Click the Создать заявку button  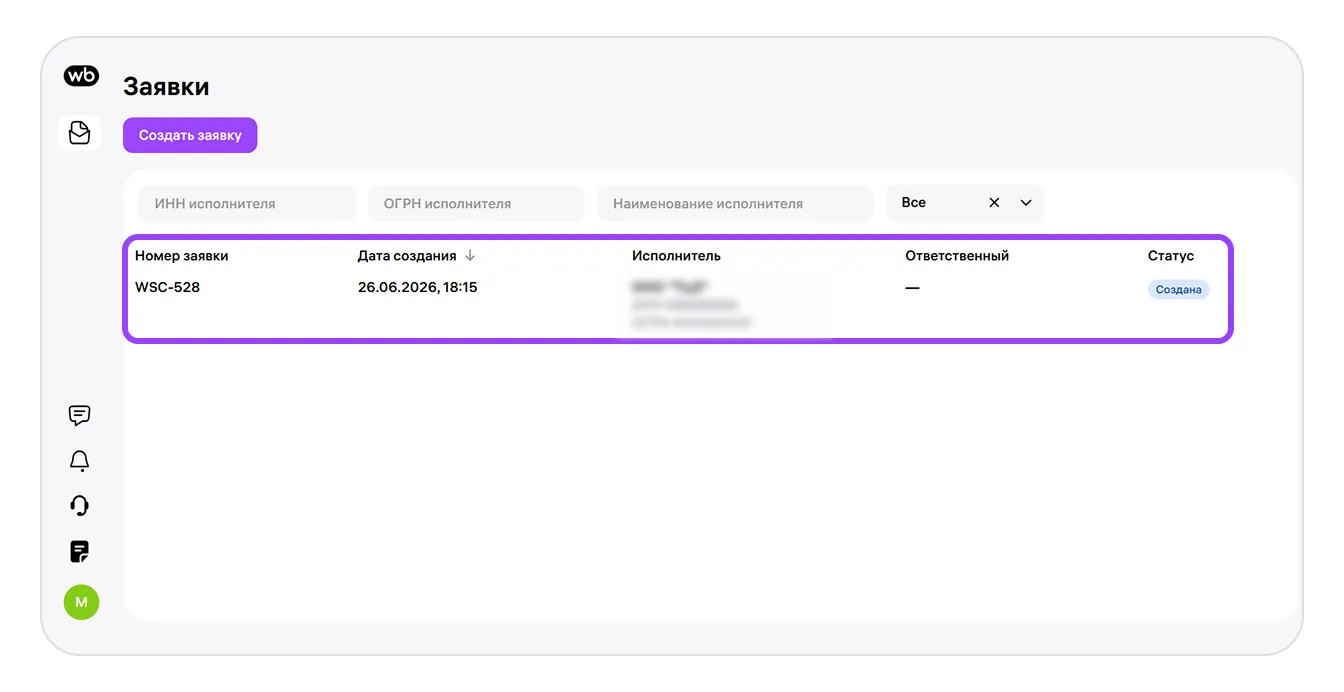(x=190, y=135)
